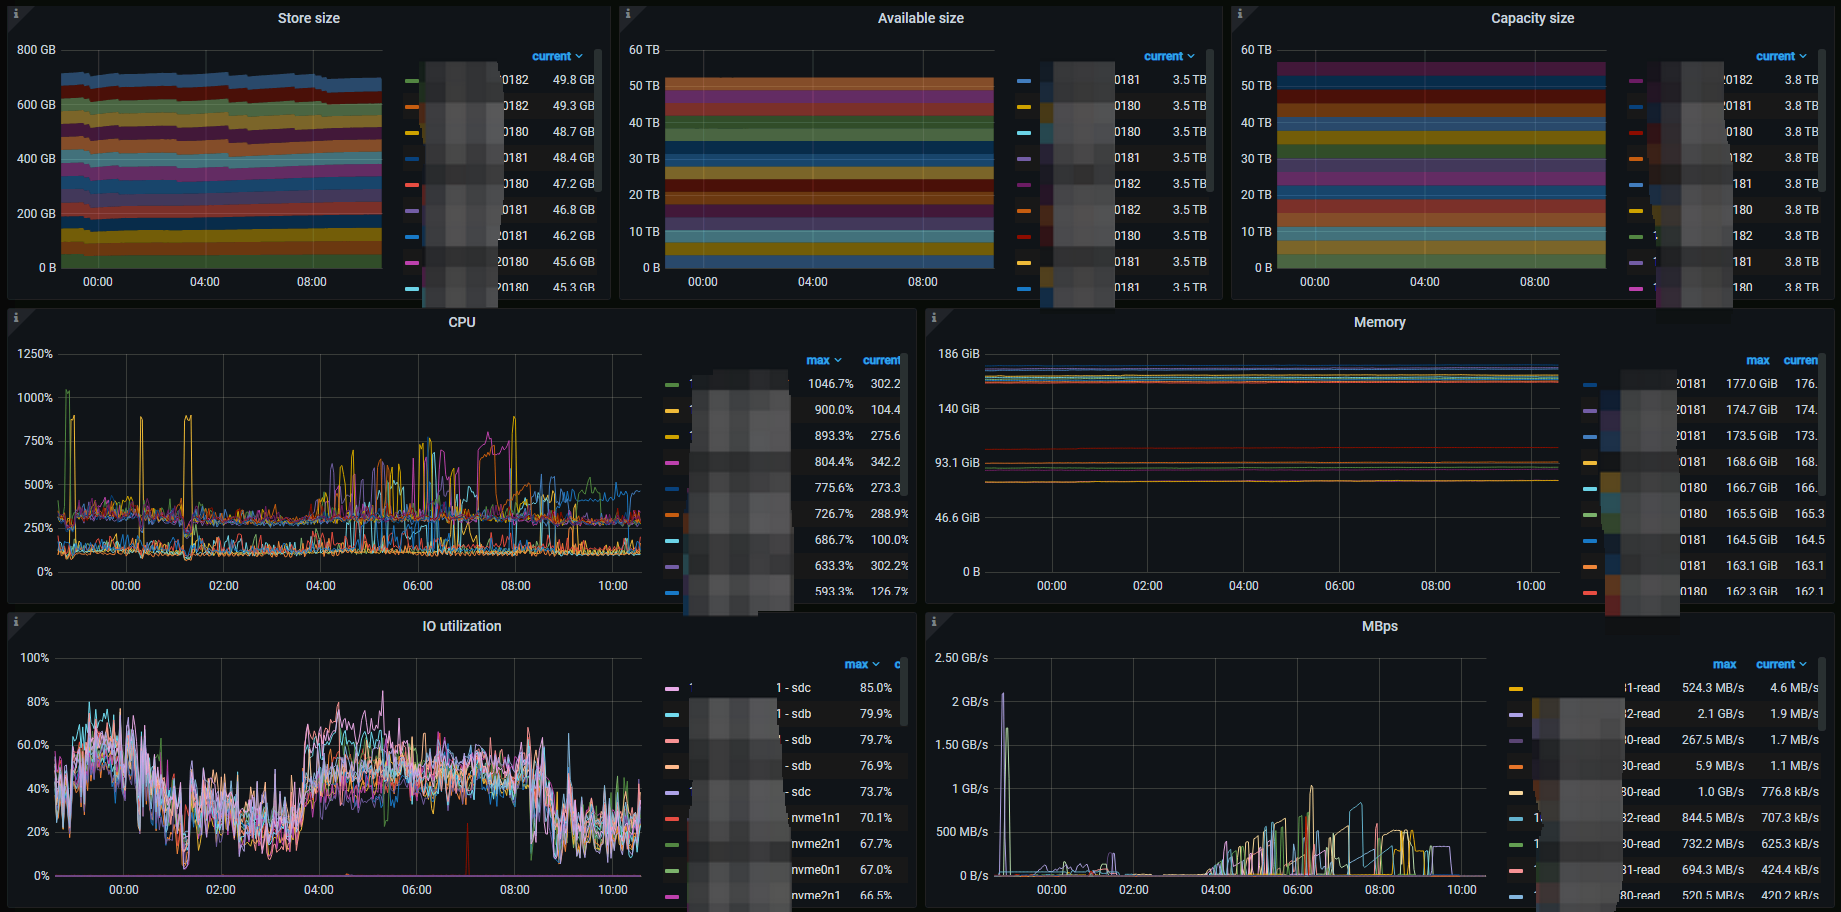The image size is (1841, 912).
Task: Click color swatch of 1046.7% CPU series
Action: (x=671, y=385)
